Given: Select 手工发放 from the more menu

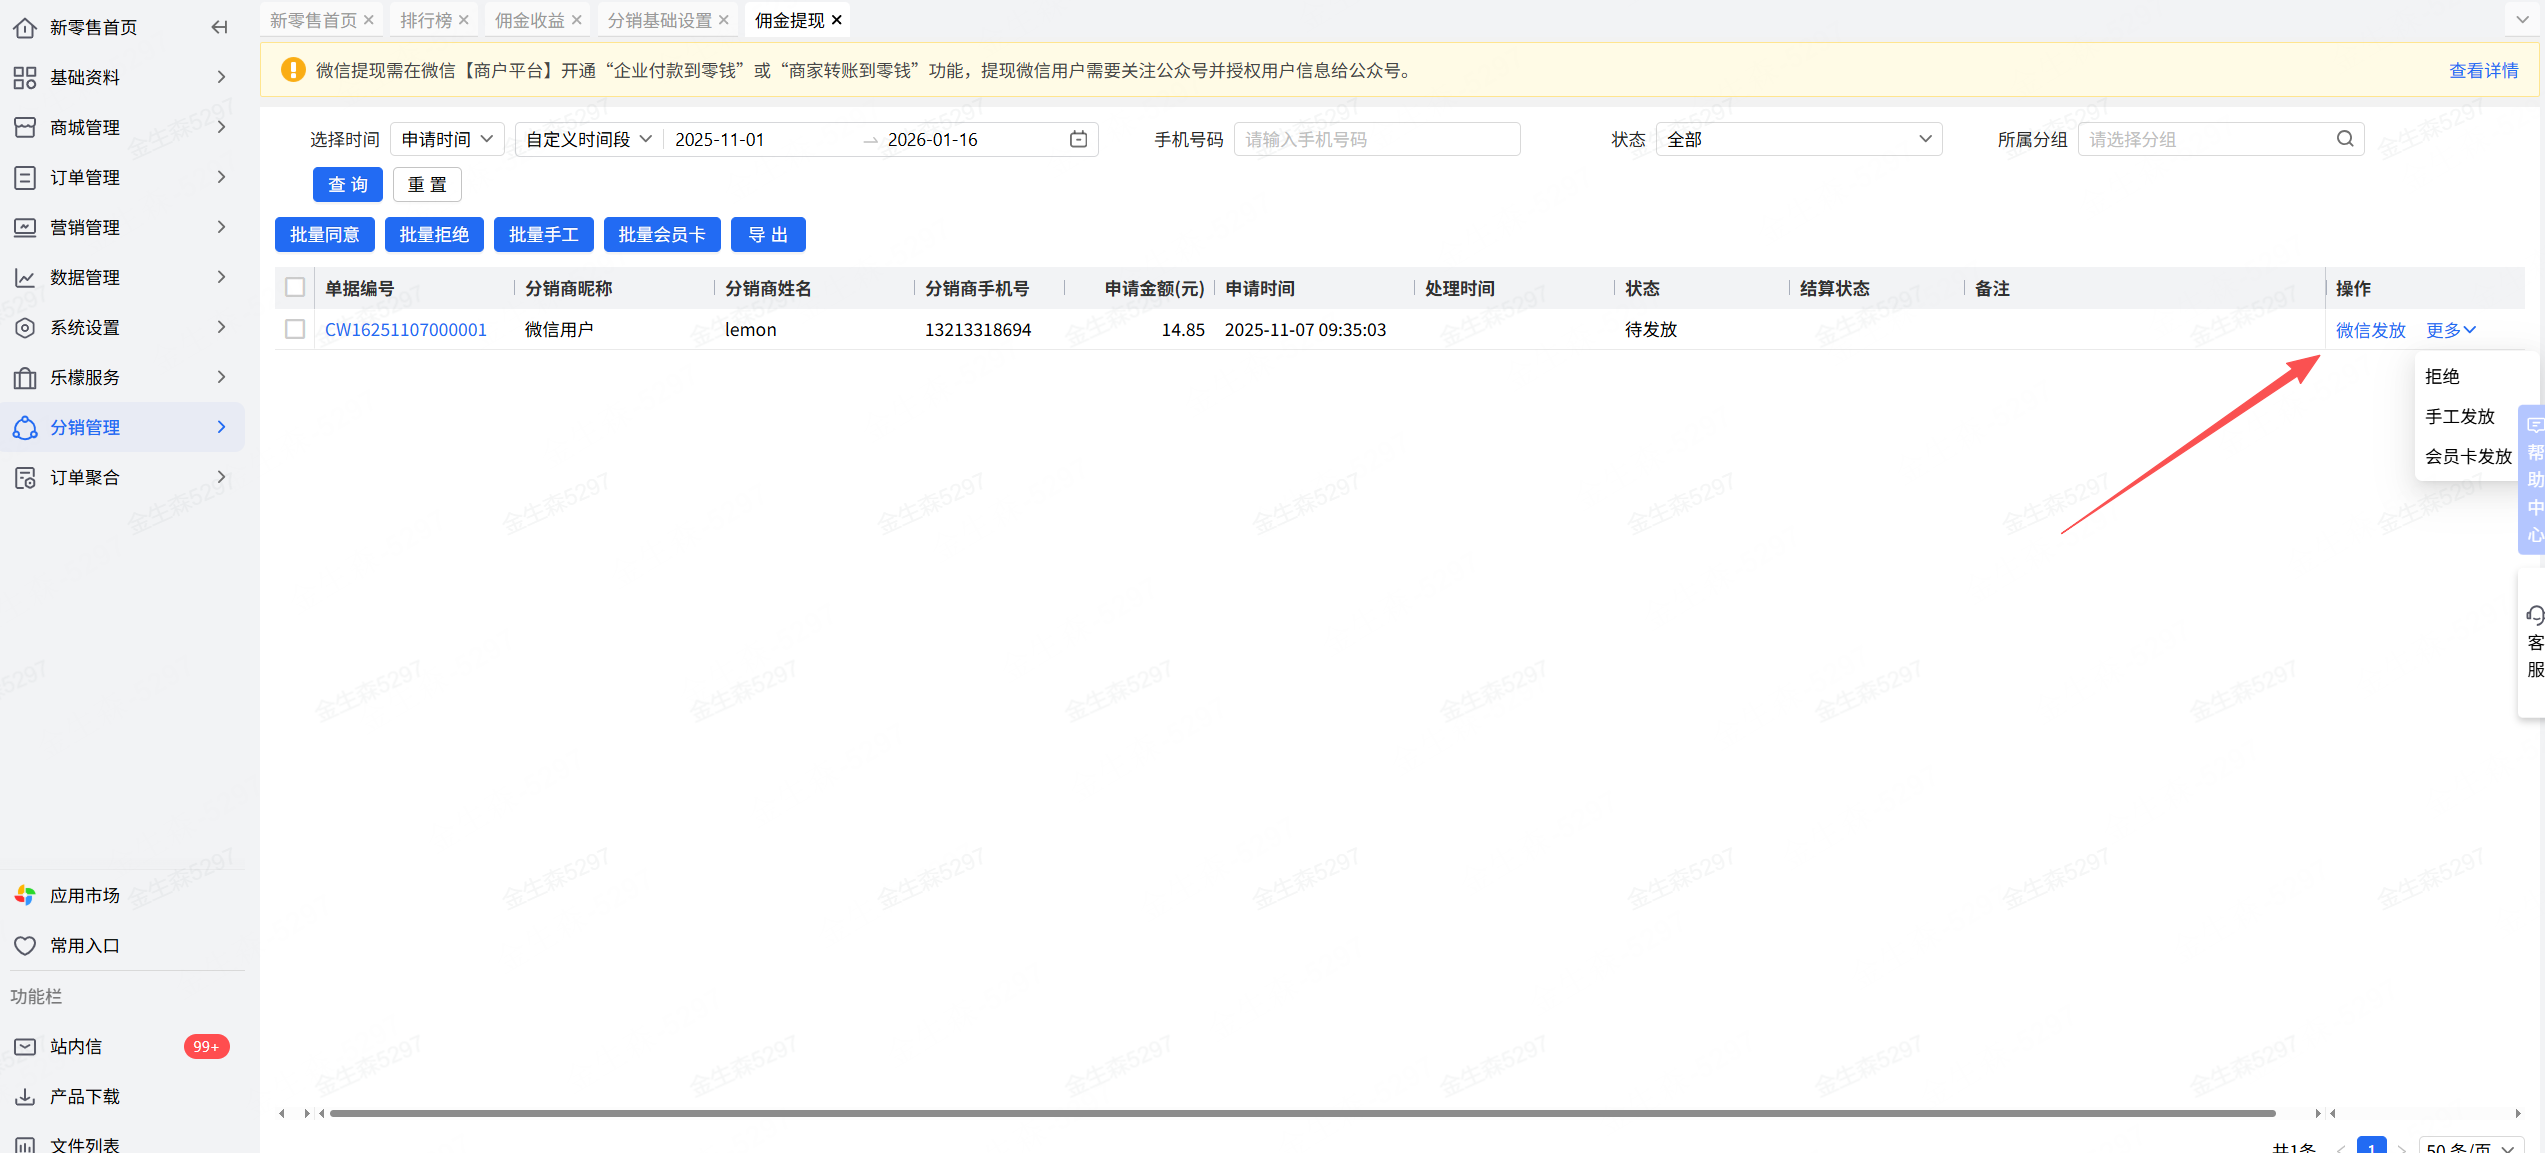Looking at the screenshot, I should pyautogui.click(x=2459, y=416).
